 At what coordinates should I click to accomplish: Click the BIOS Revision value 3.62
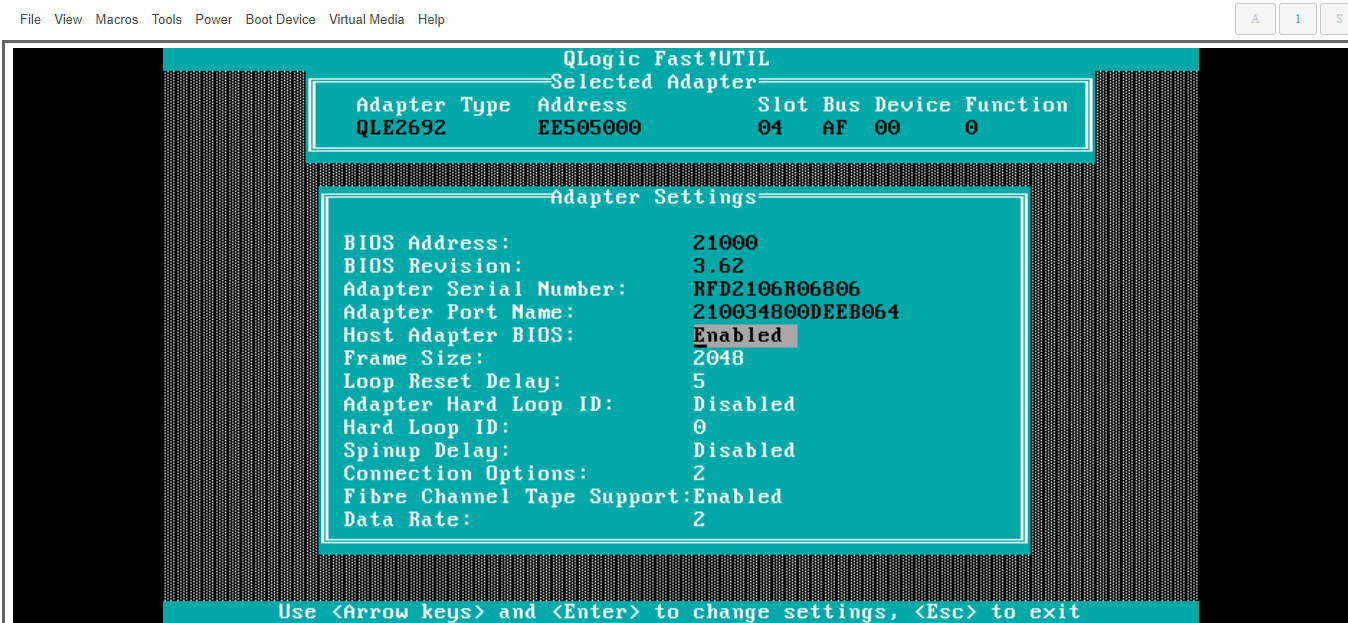(718, 266)
